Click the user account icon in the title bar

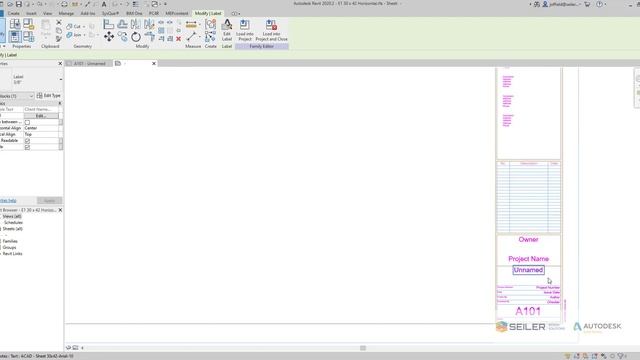(545, 4)
